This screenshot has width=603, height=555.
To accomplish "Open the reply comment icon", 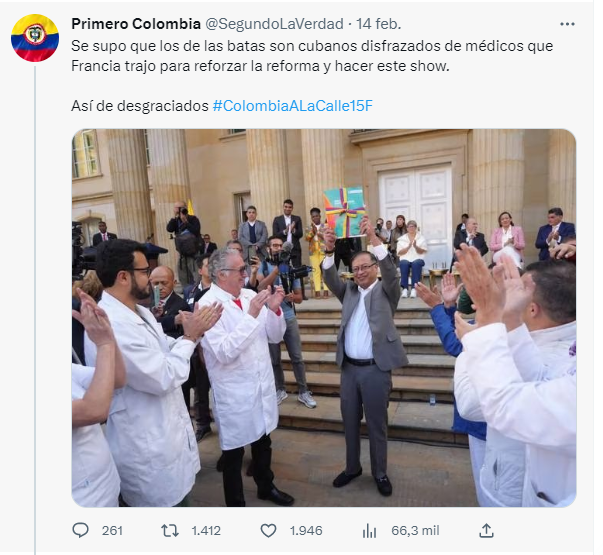I will (80, 530).
